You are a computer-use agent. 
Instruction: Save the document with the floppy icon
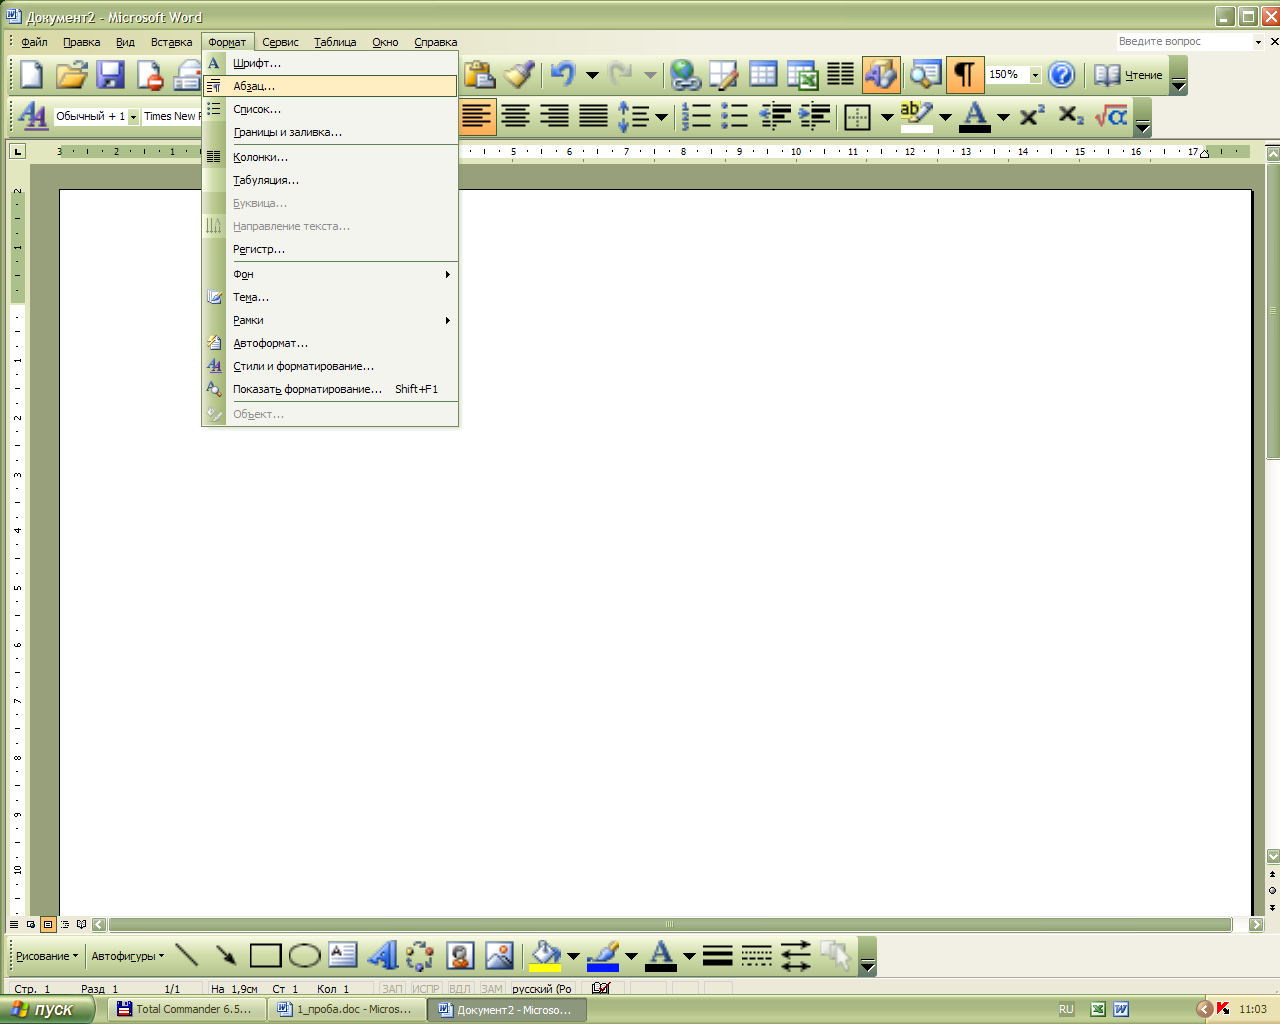pos(110,75)
